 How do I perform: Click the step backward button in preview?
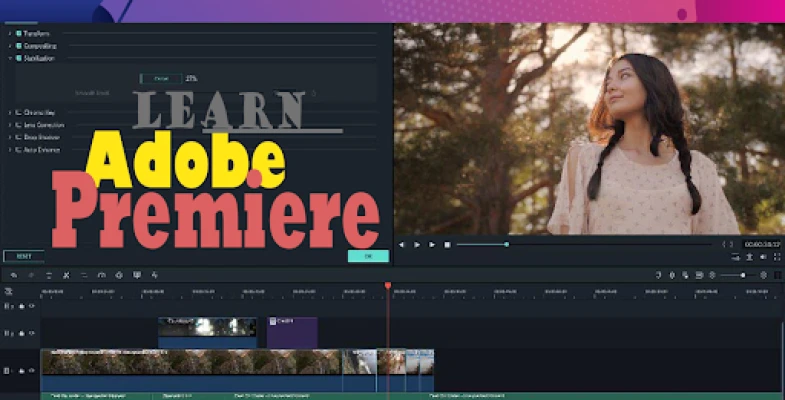[x=401, y=244]
